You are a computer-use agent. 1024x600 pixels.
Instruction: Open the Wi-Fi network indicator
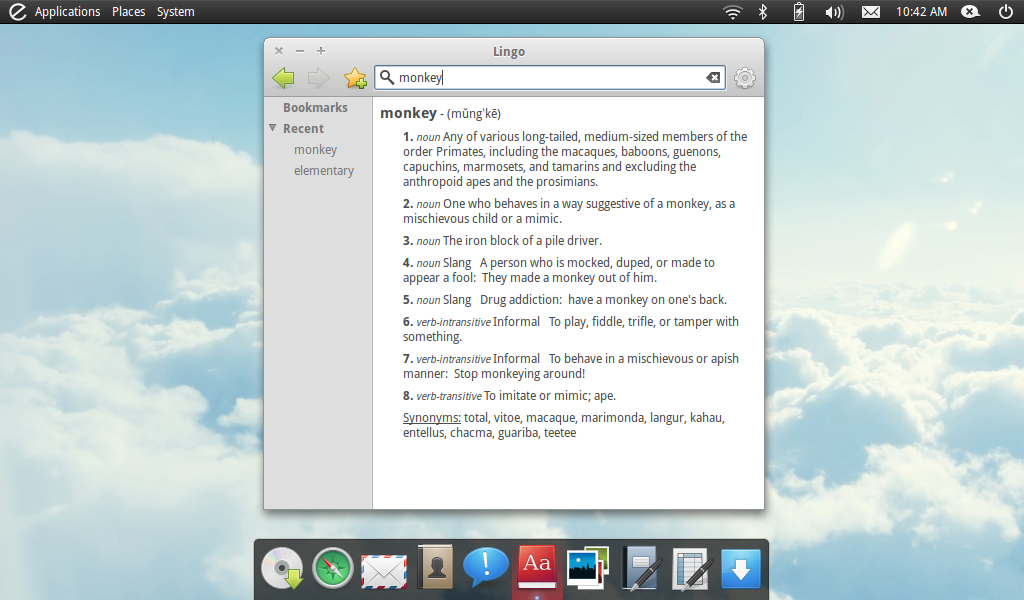click(x=733, y=12)
